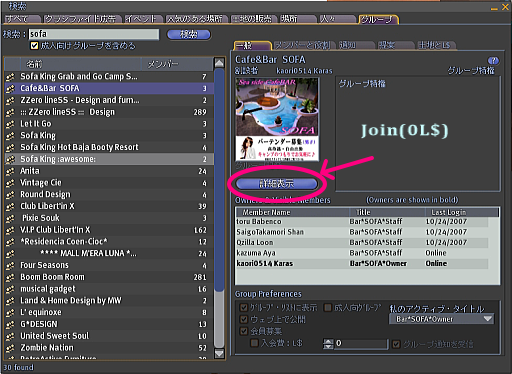Enable the 入会費:L$ checkbox
The image size is (512, 374).
[x=254, y=343]
